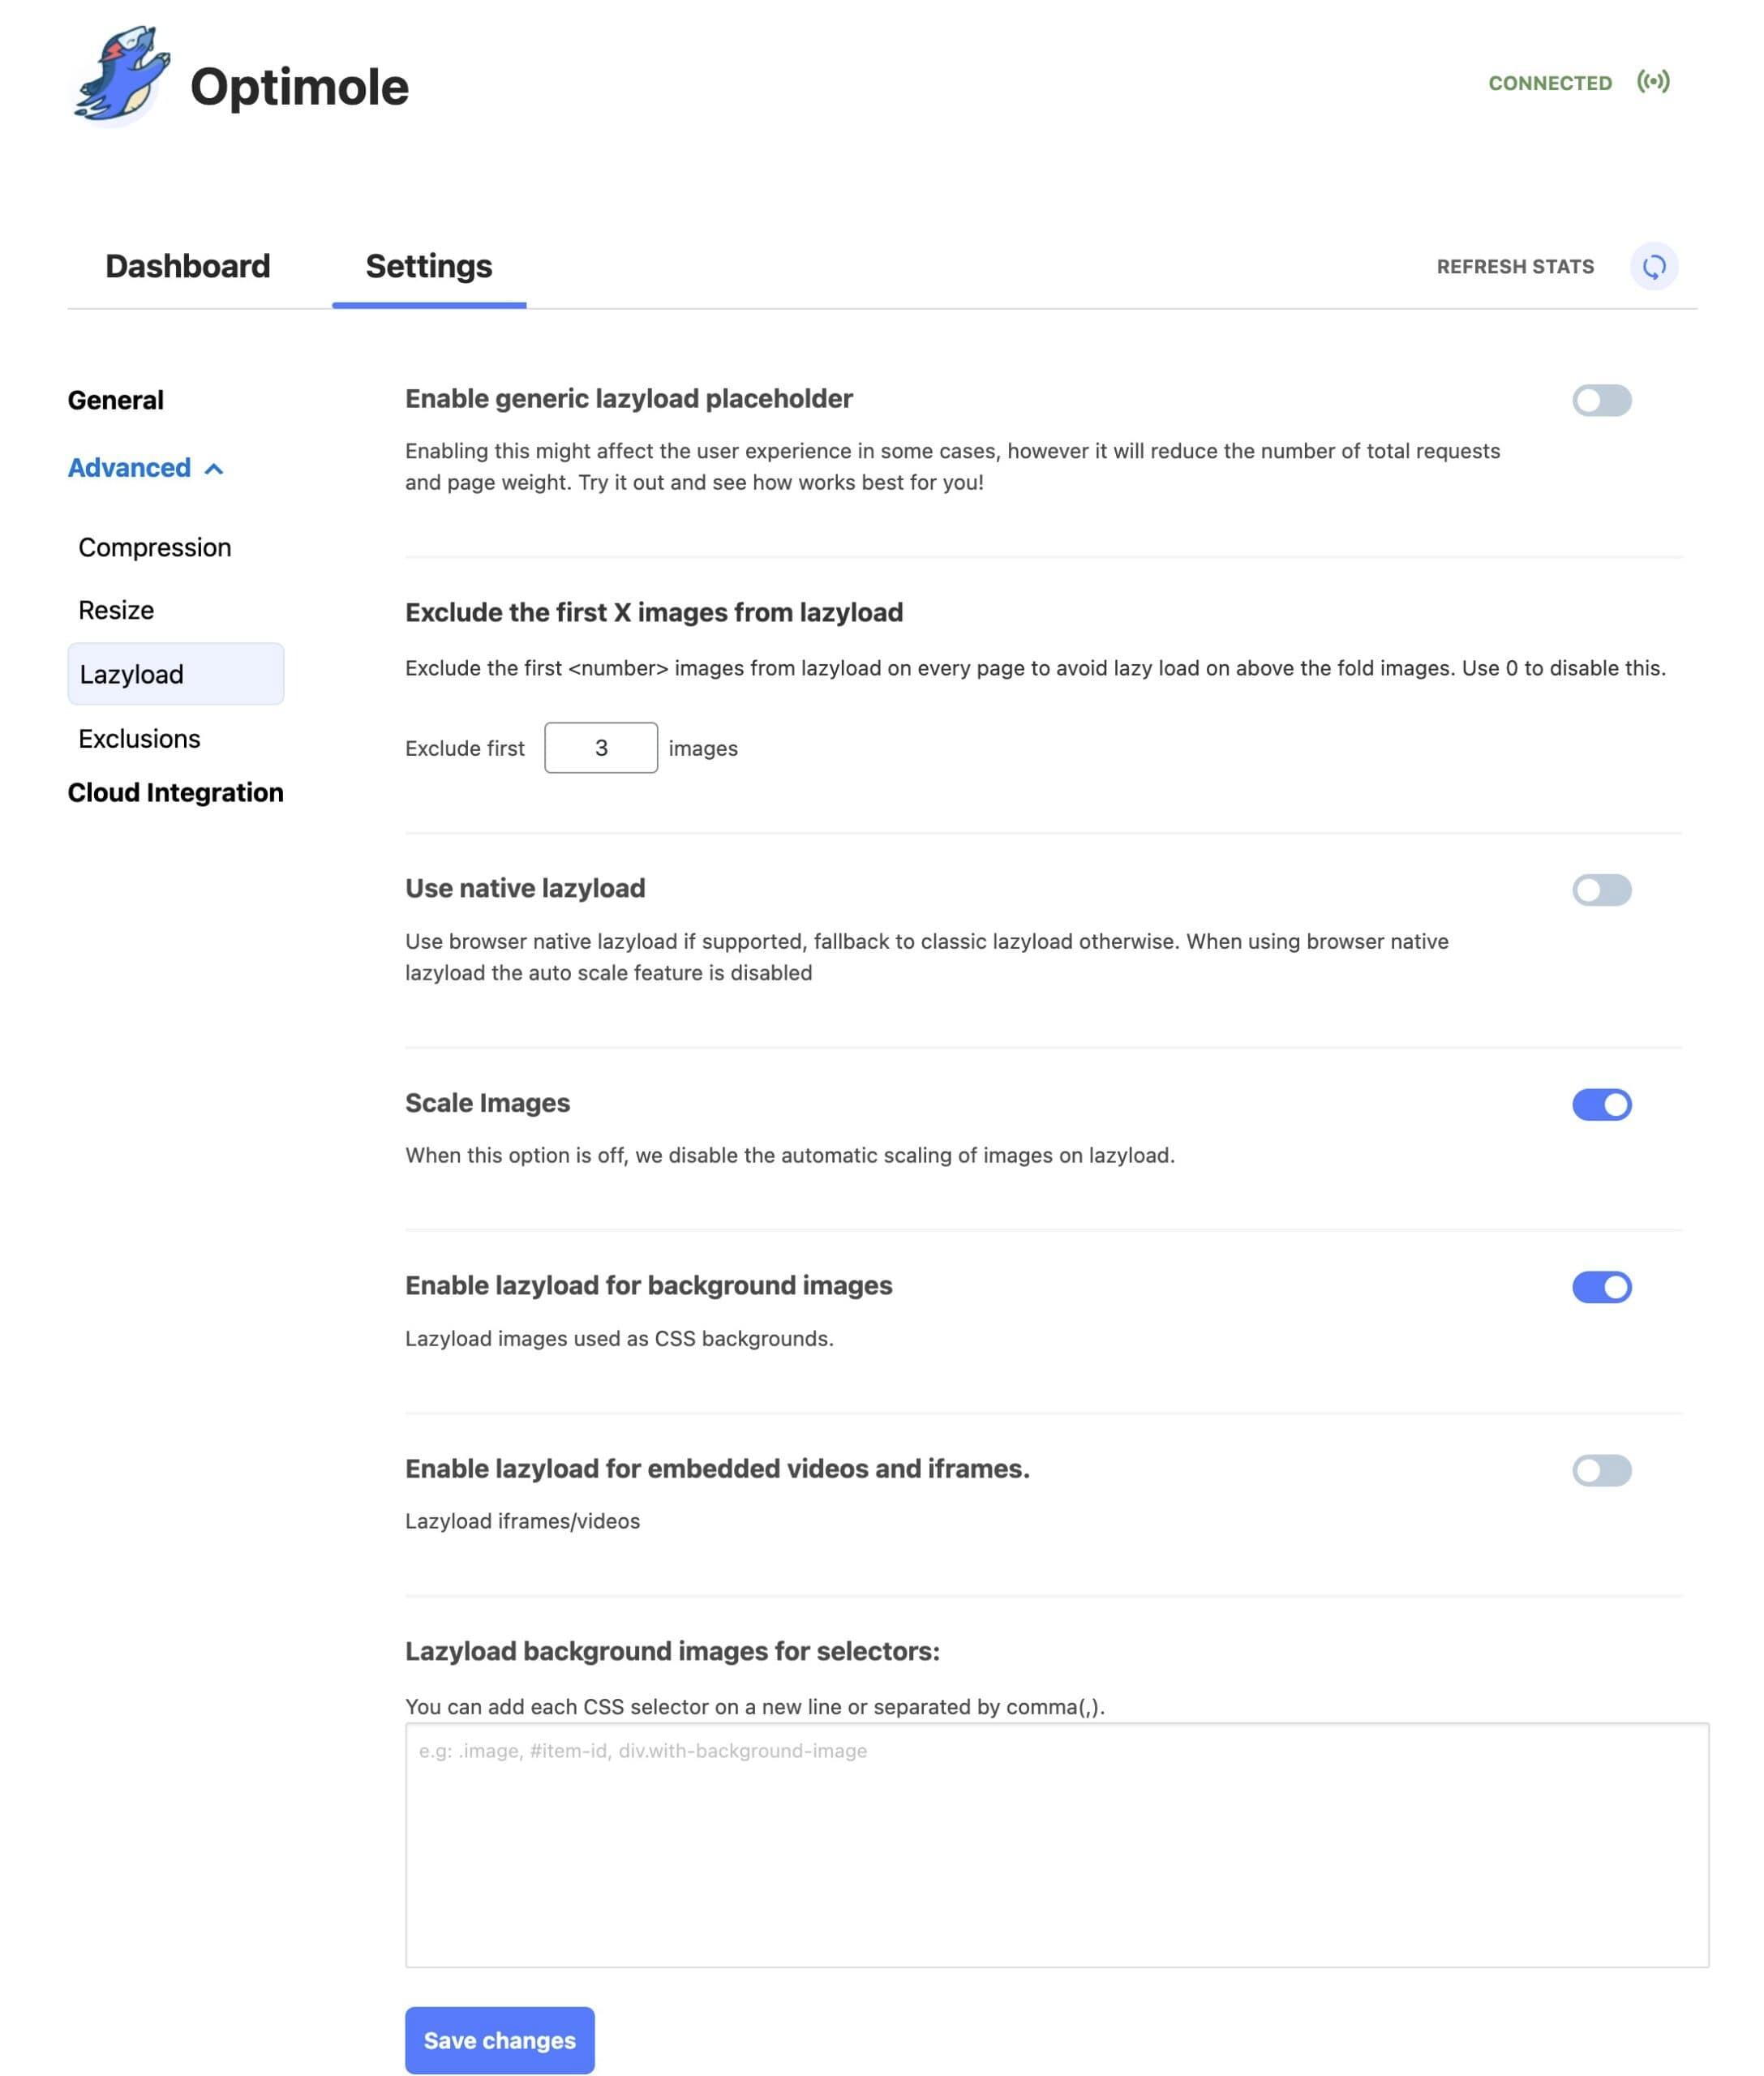1764x2076 pixels.
Task: Open the General settings section
Action: click(115, 400)
